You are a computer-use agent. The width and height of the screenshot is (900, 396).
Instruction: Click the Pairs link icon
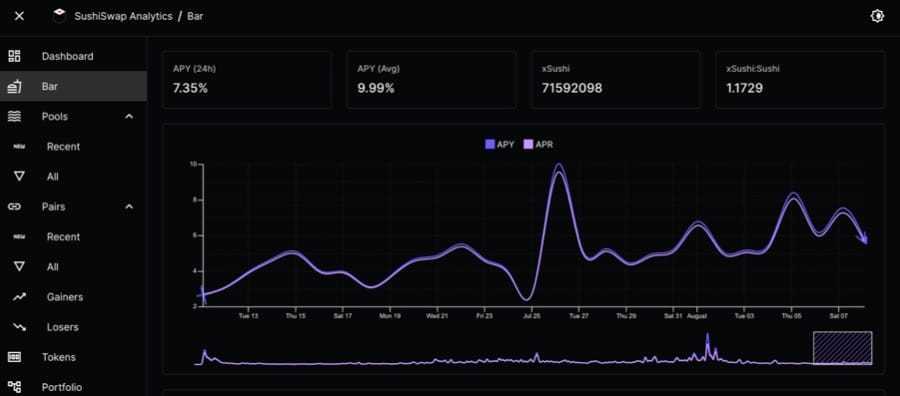14,207
